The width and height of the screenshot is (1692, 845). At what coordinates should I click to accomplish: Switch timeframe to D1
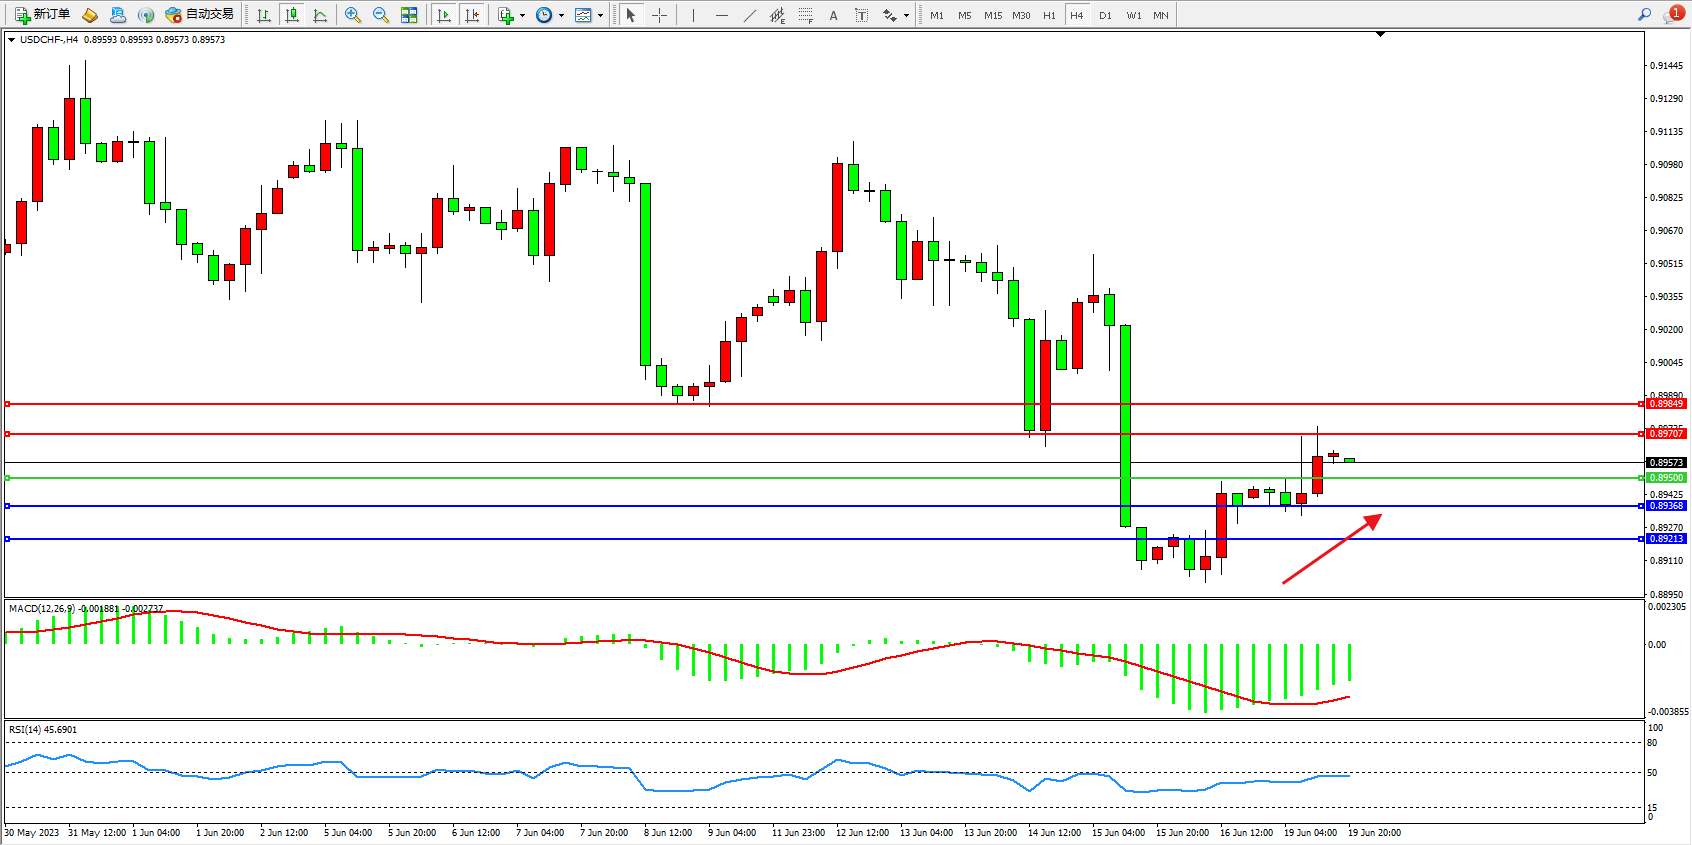click(1105, 15)
